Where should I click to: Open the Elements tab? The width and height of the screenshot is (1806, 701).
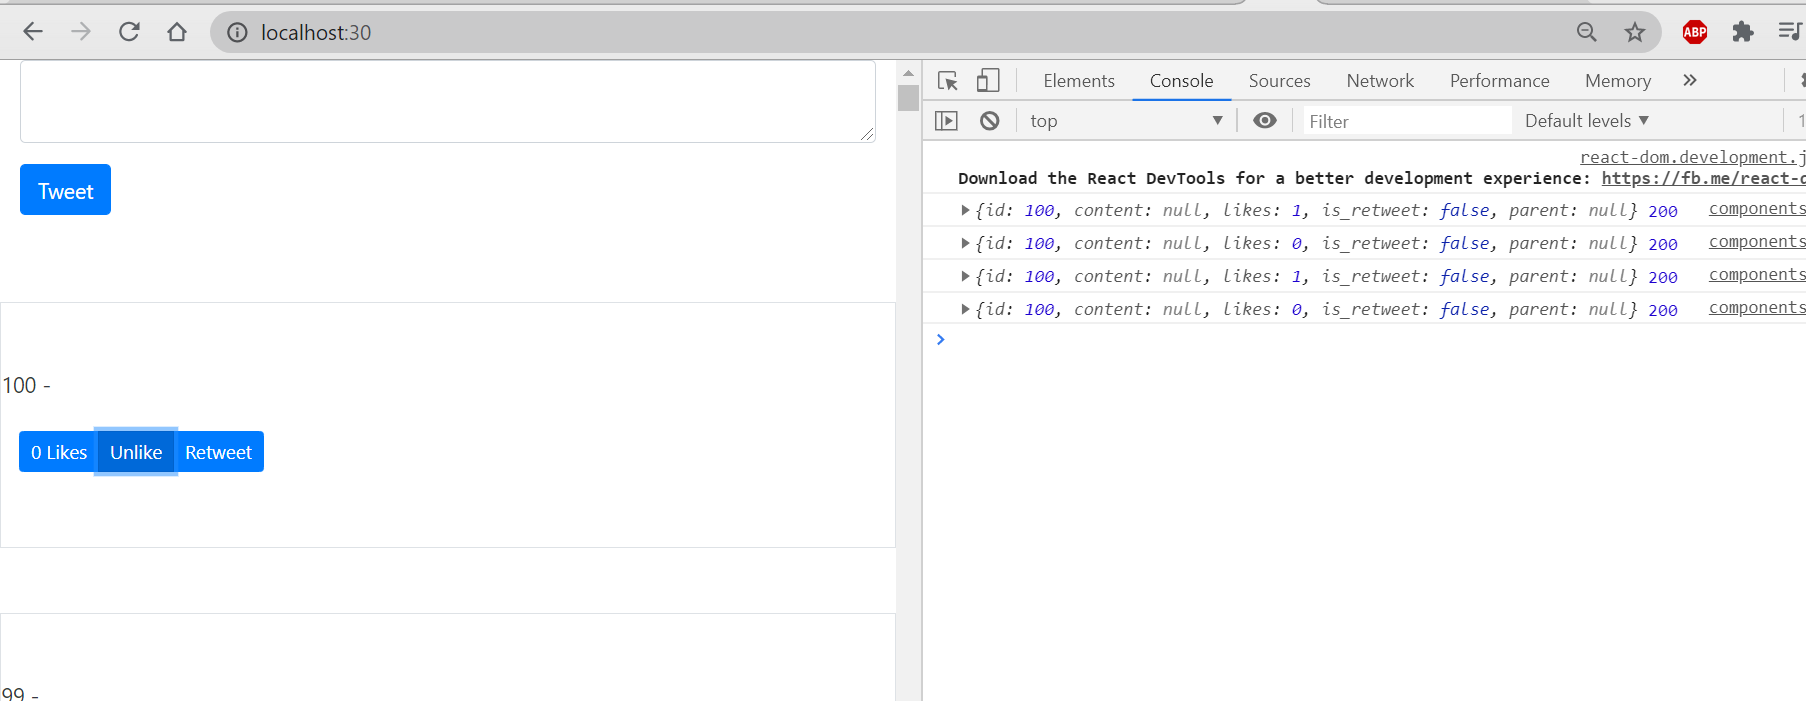tap(1079, 81)
